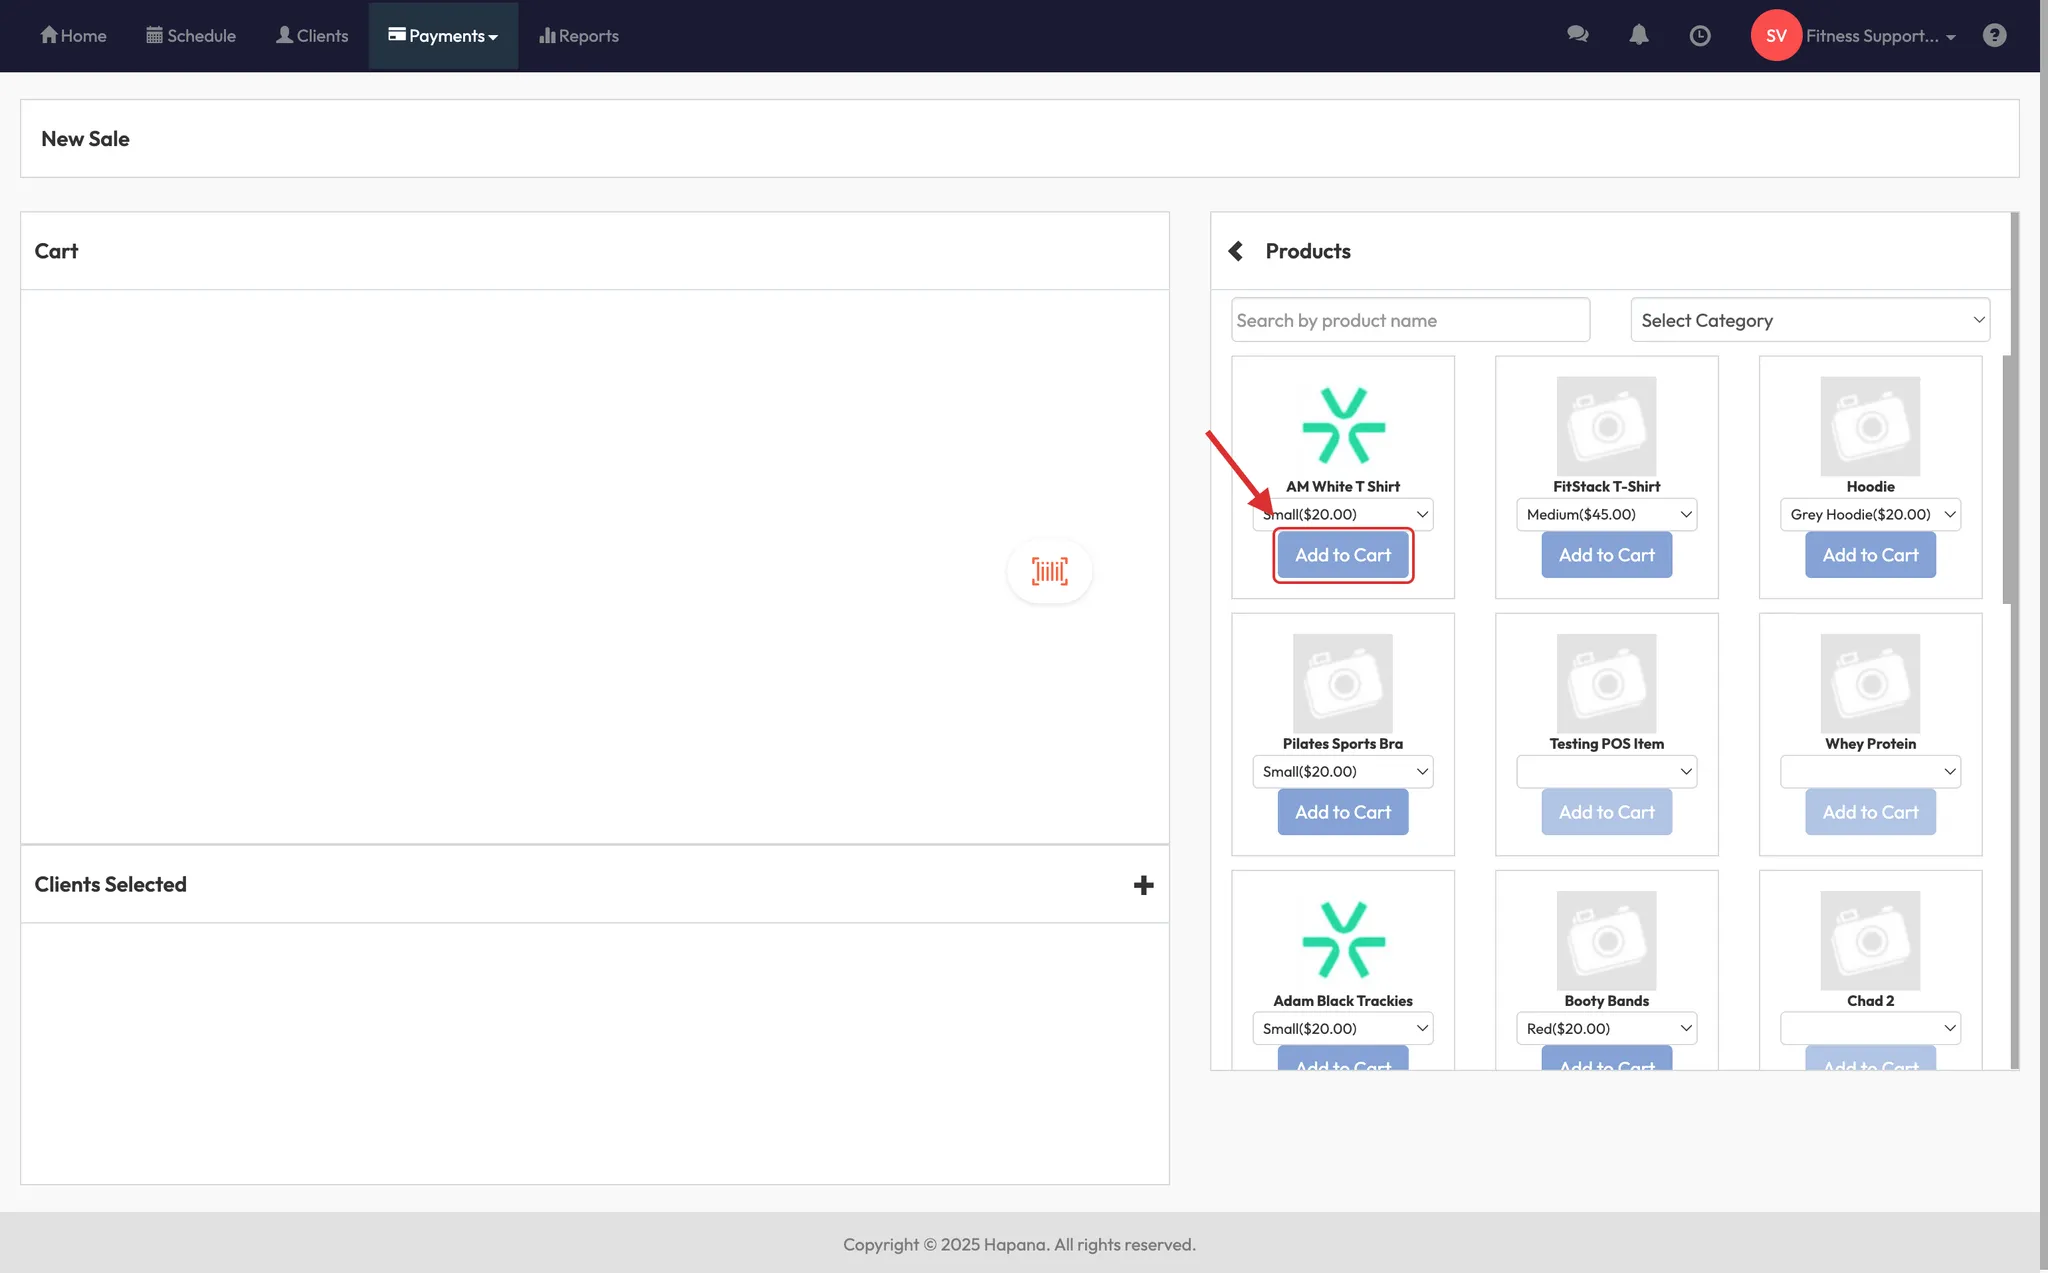The image size is (2048, 1273).
Task: Go back using Products arrow icon
Action: [x=1236, y=251]
